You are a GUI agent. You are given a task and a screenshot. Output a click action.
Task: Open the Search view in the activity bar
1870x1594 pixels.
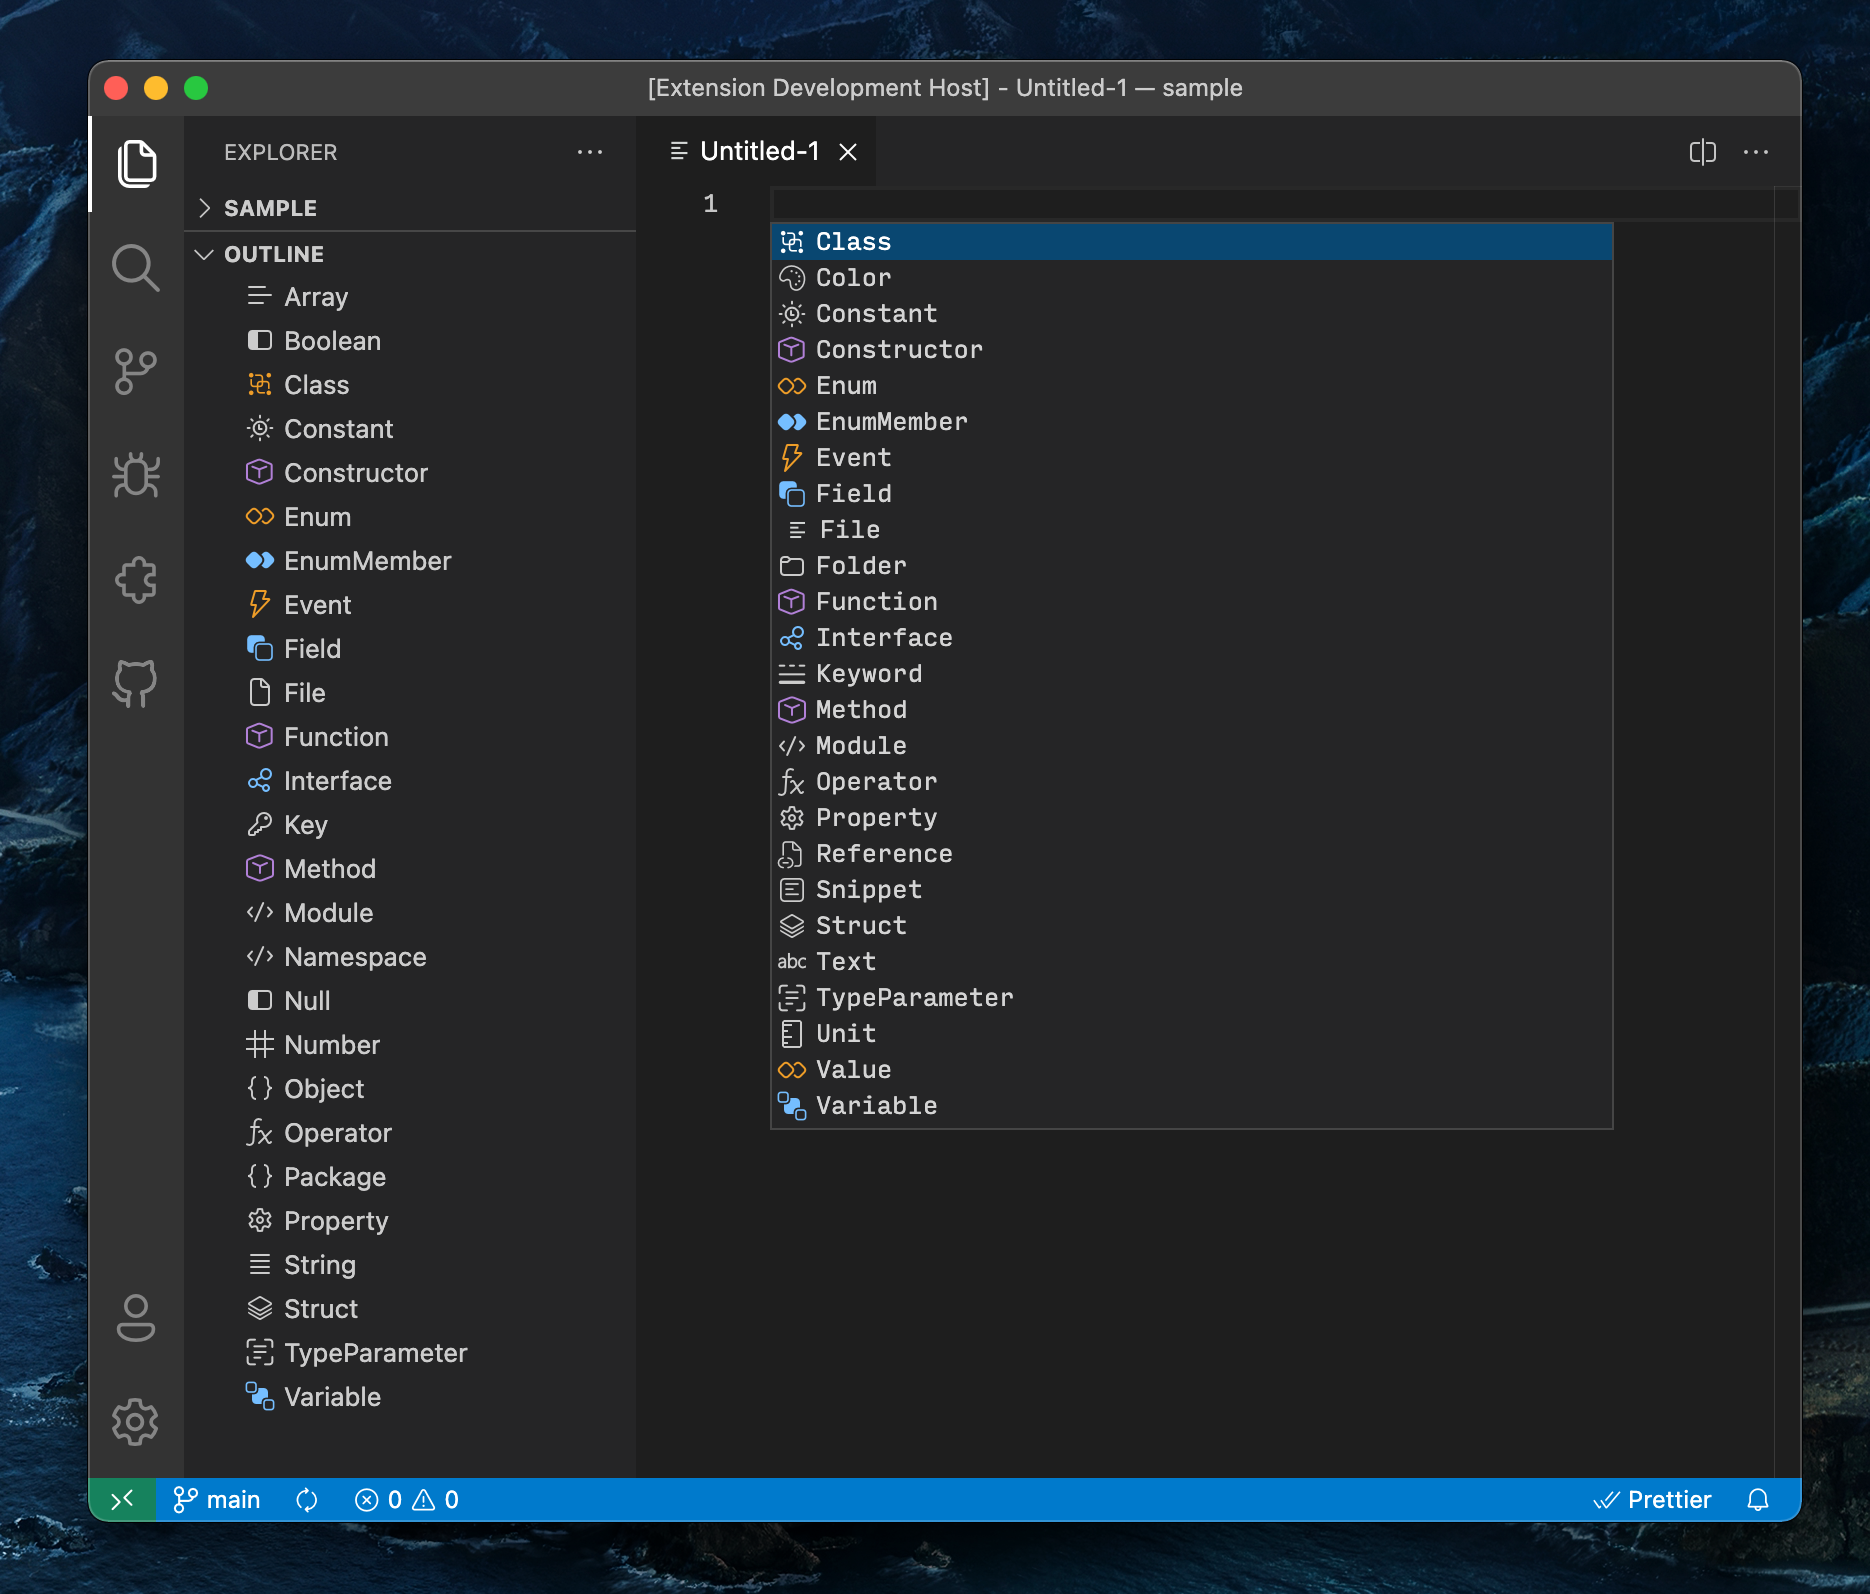point(136,268)
